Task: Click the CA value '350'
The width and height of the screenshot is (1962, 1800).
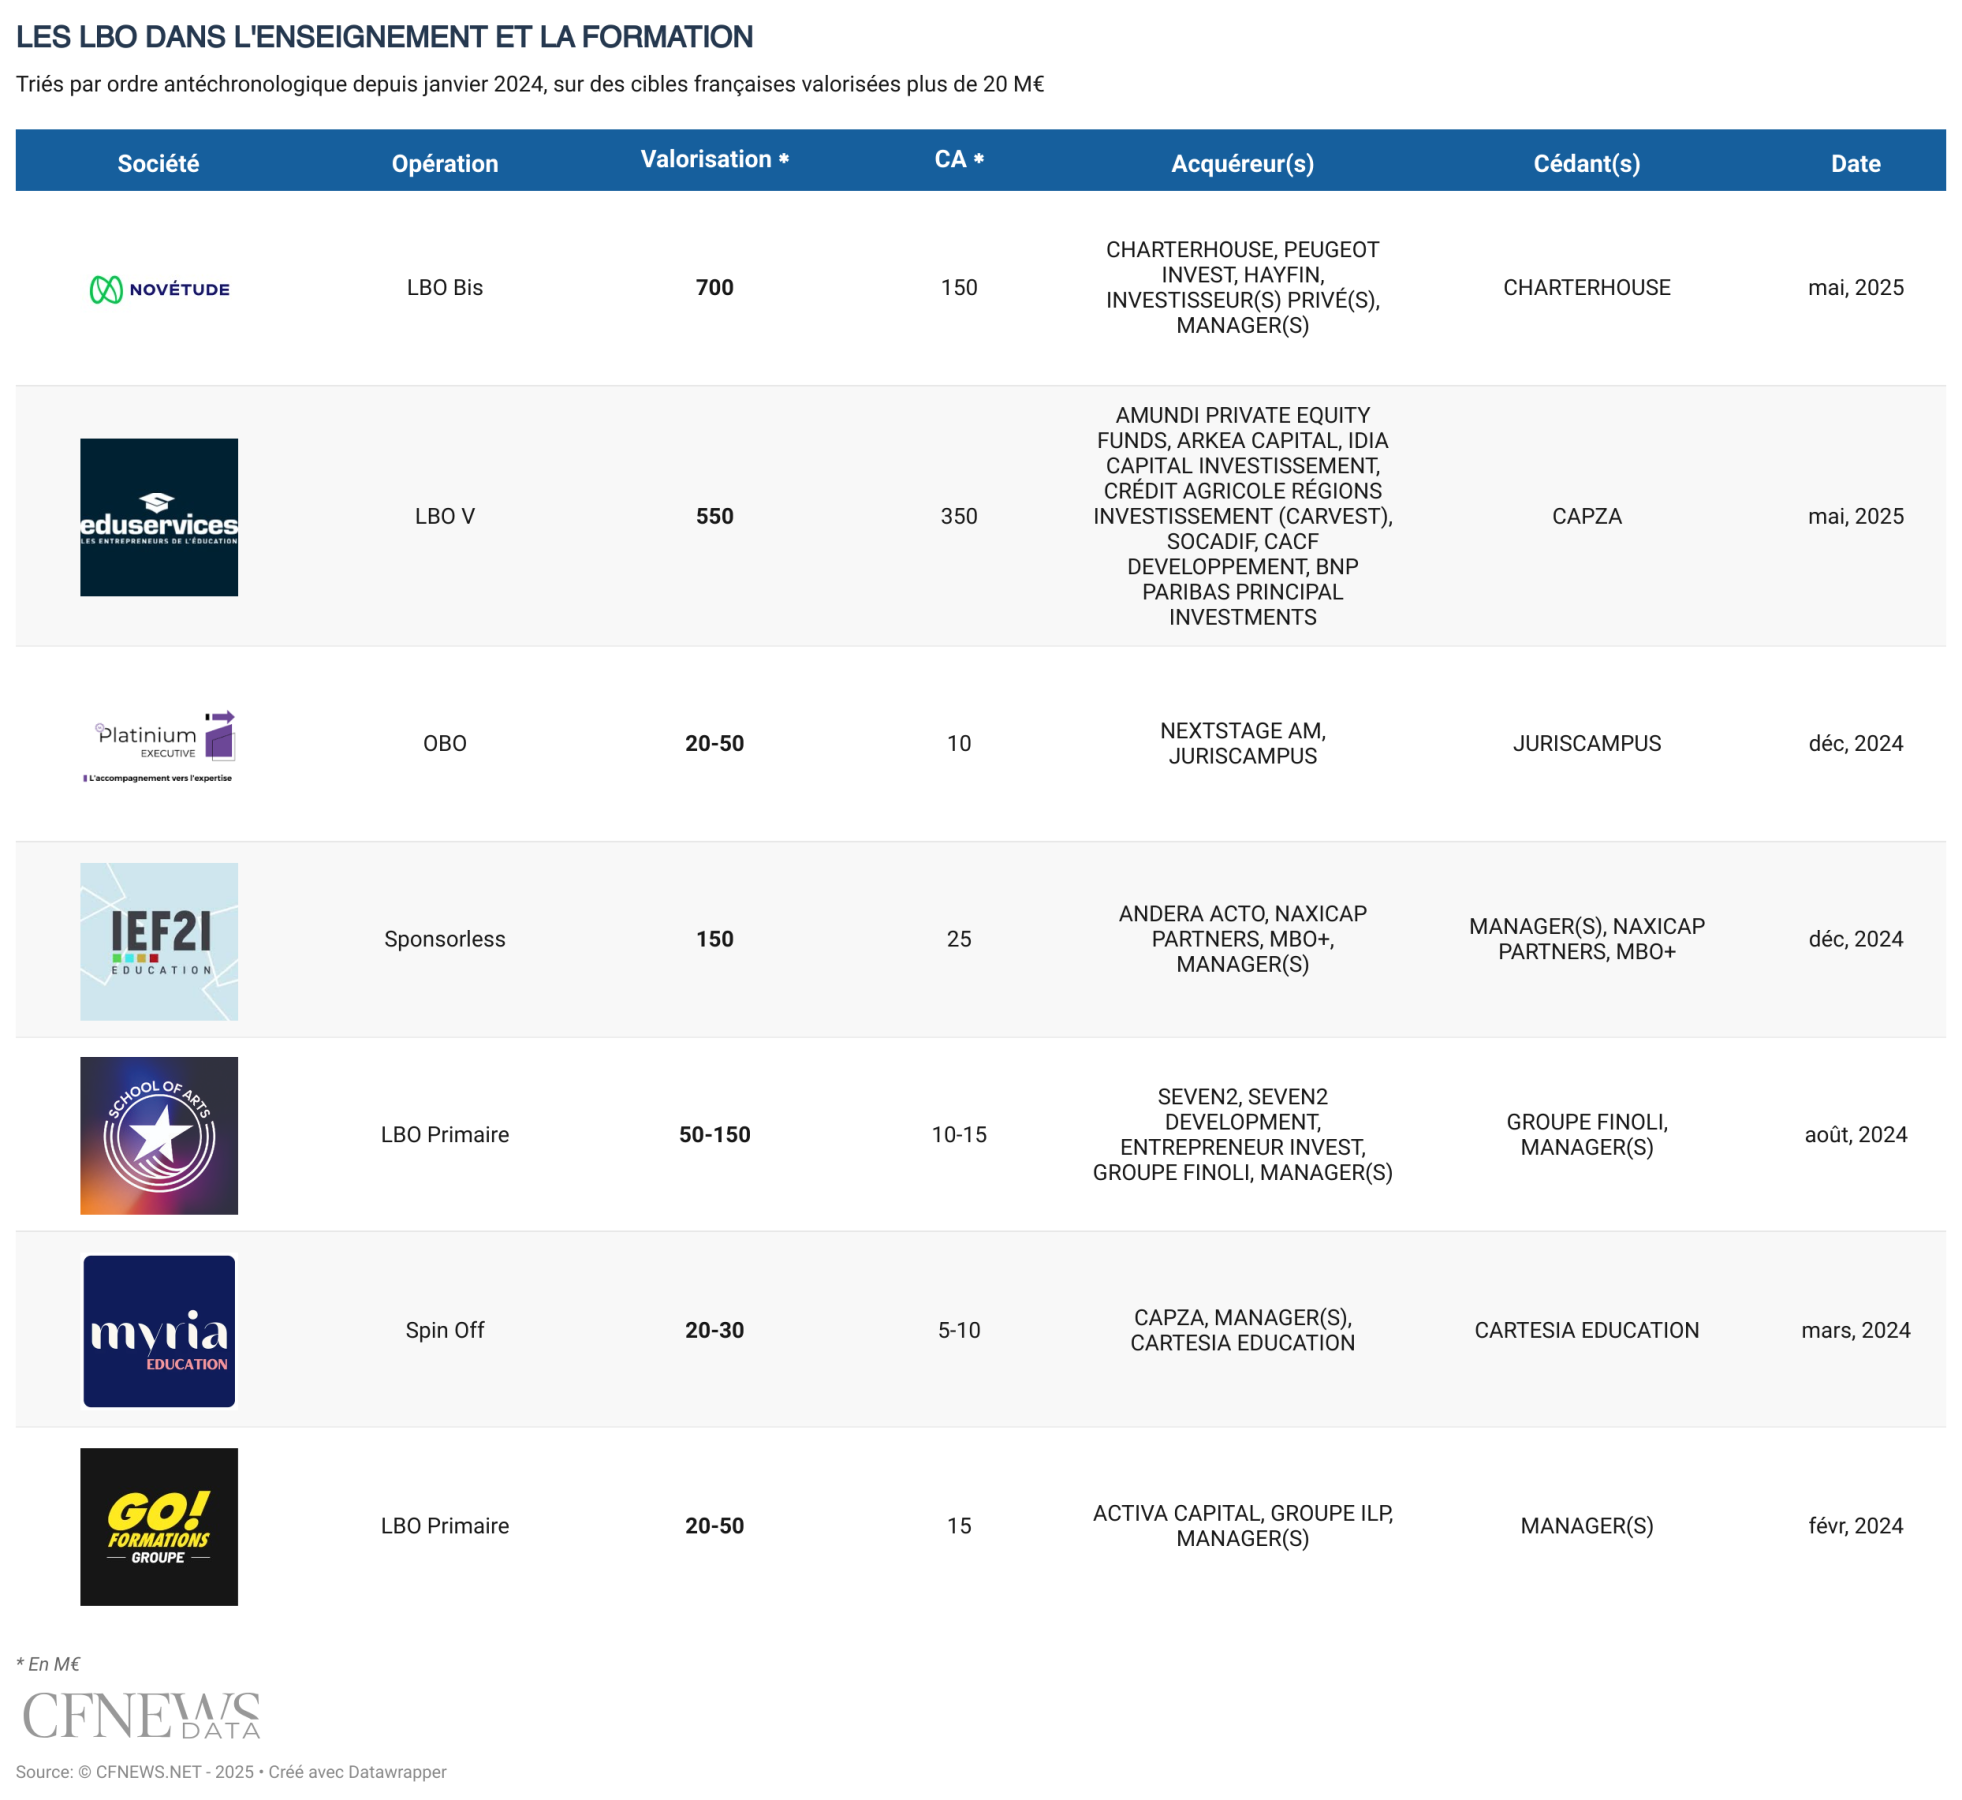Action: [x=959, y=516]
